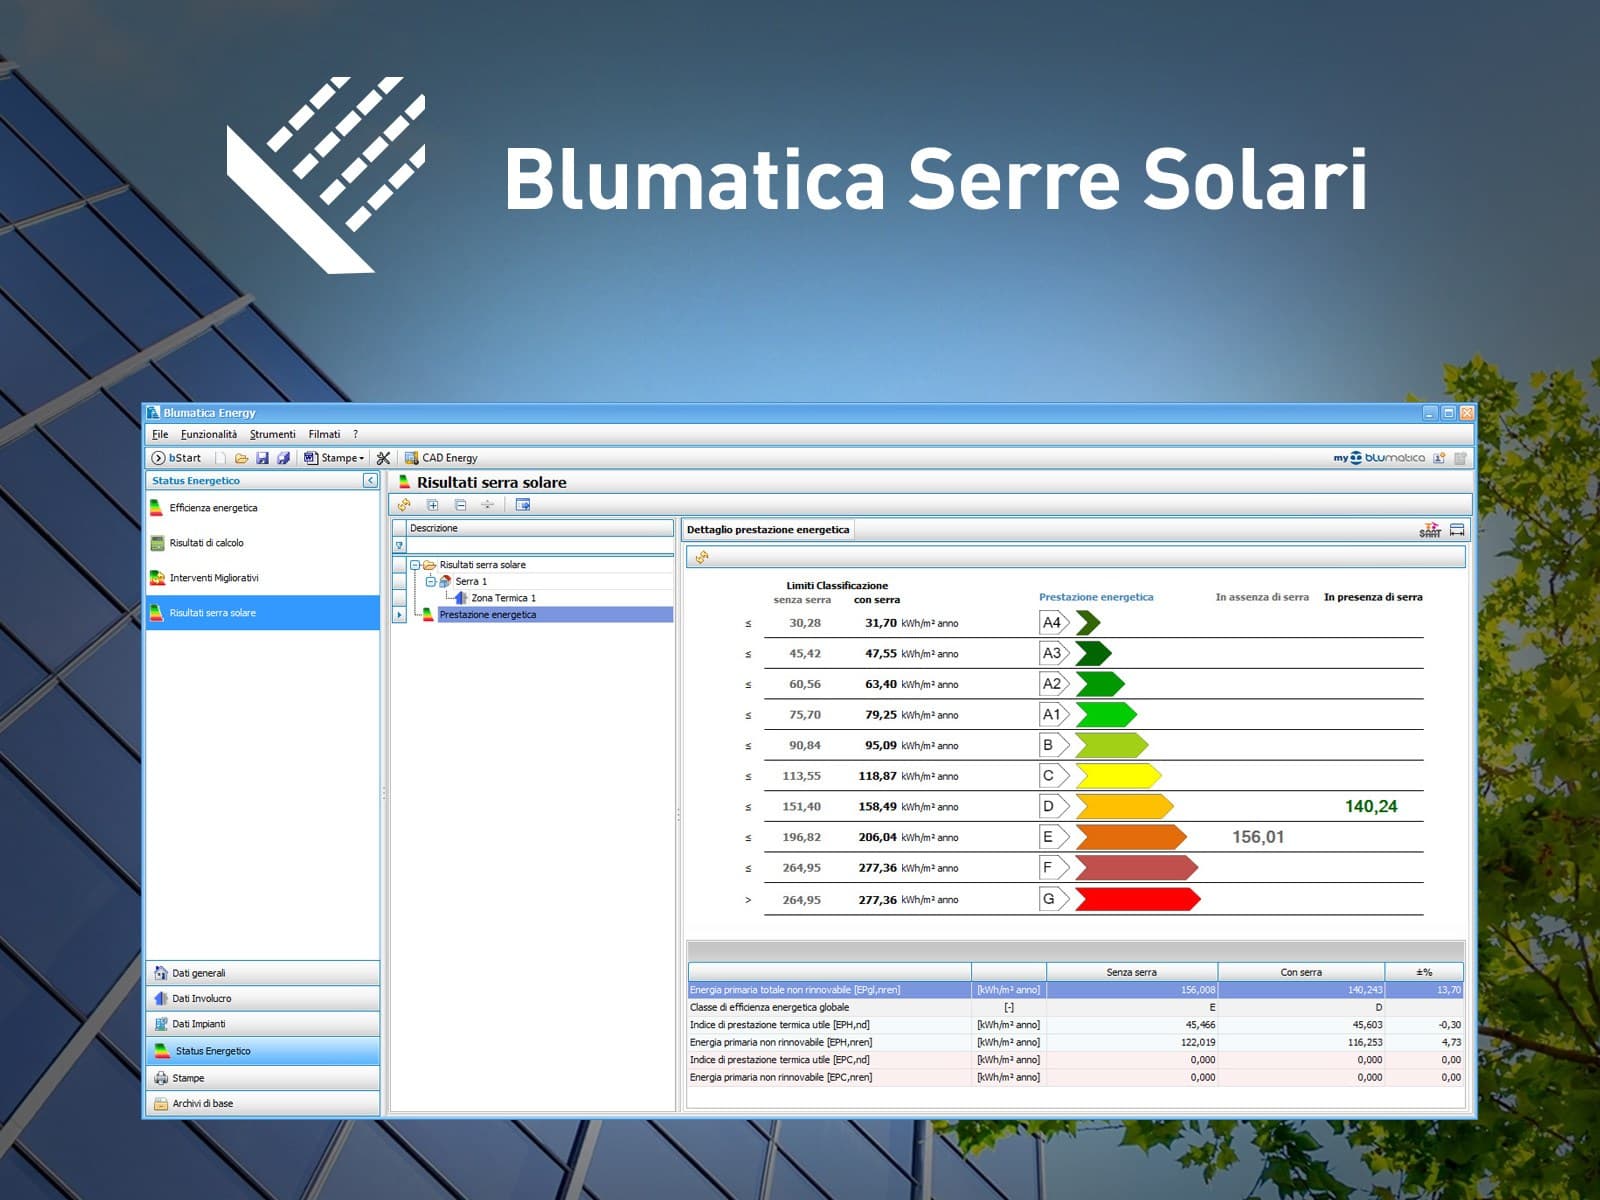
Task: Open Dati Impianti section
Action: pyautogui.click(x=262, y=1024)
